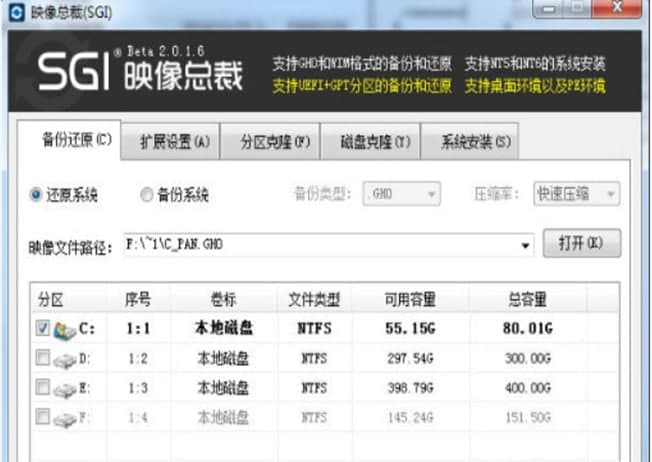Click the 卷标 column header
The height and width of the screenshot is (462, 652).
(x=224, y=299)
